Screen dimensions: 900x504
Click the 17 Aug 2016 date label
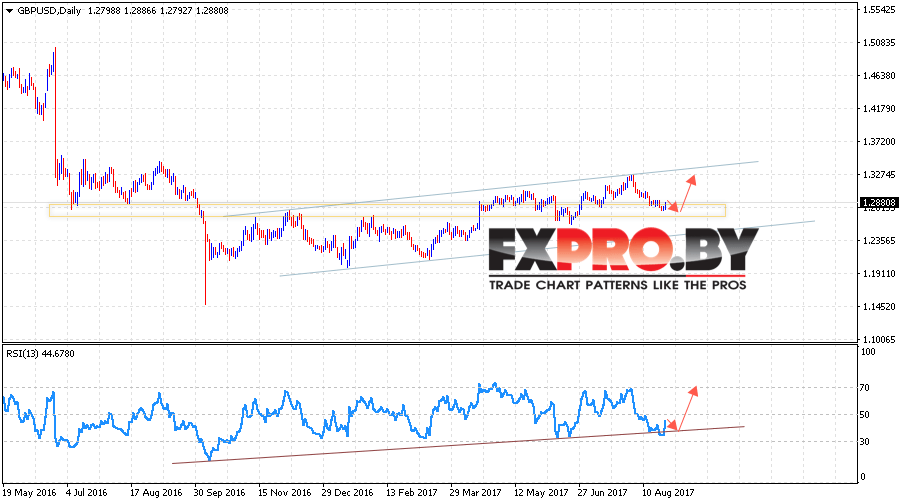click(156, 493)
